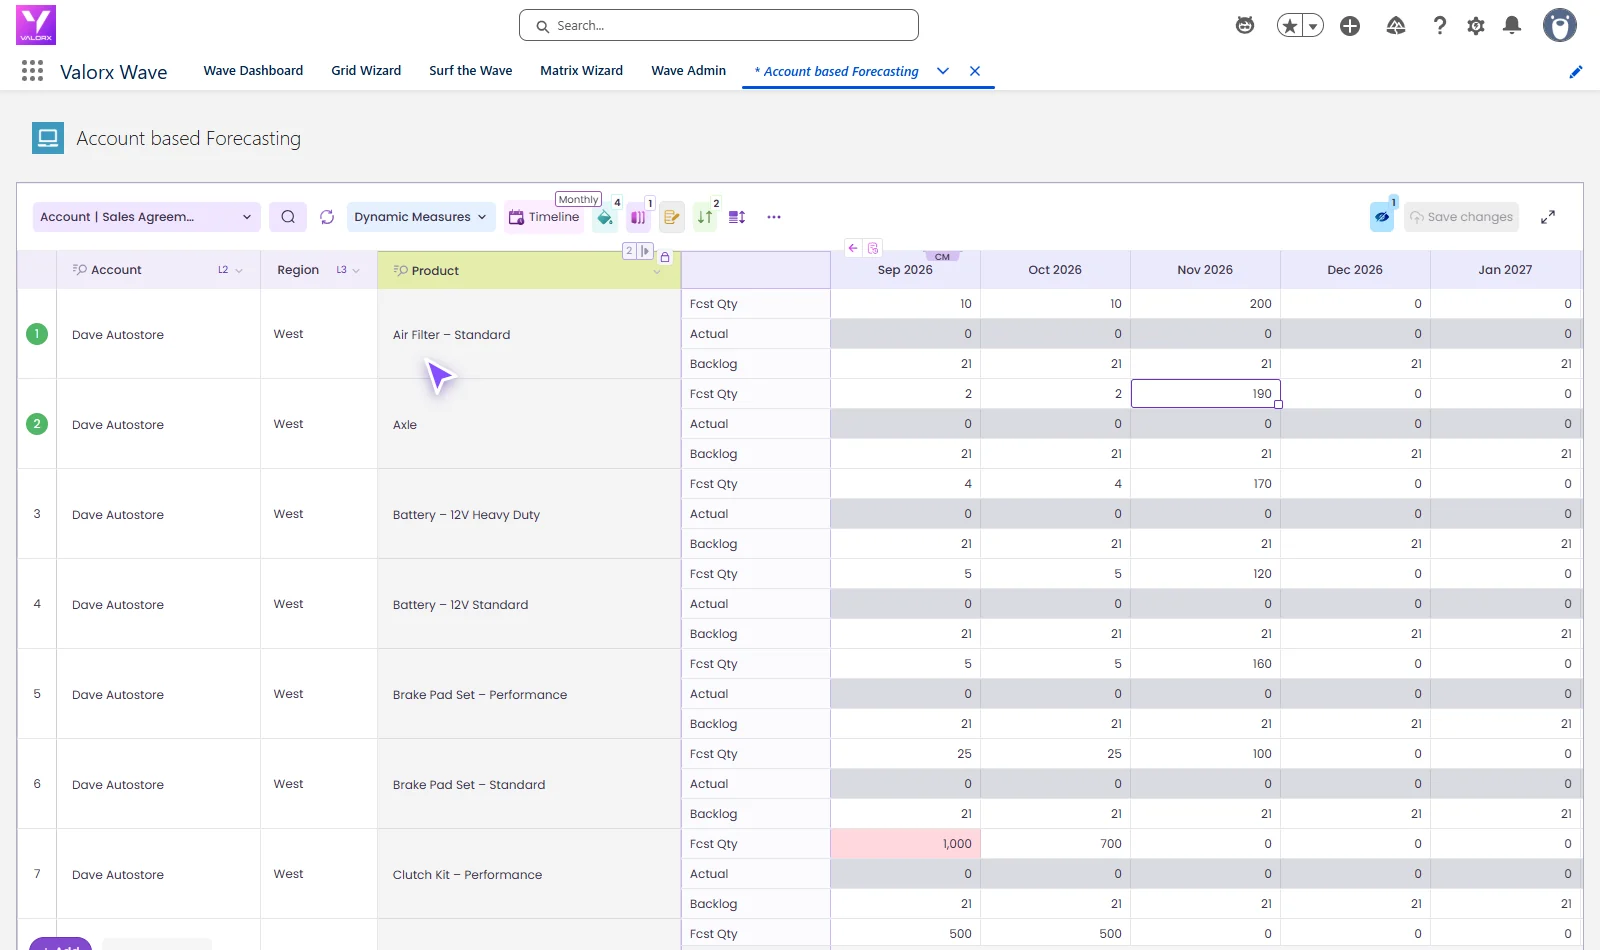Open the Setup gear icon
Image resolution: width=1600 pixels, height=950 pixels.
pyautogui.click(x=1476, y=26)
